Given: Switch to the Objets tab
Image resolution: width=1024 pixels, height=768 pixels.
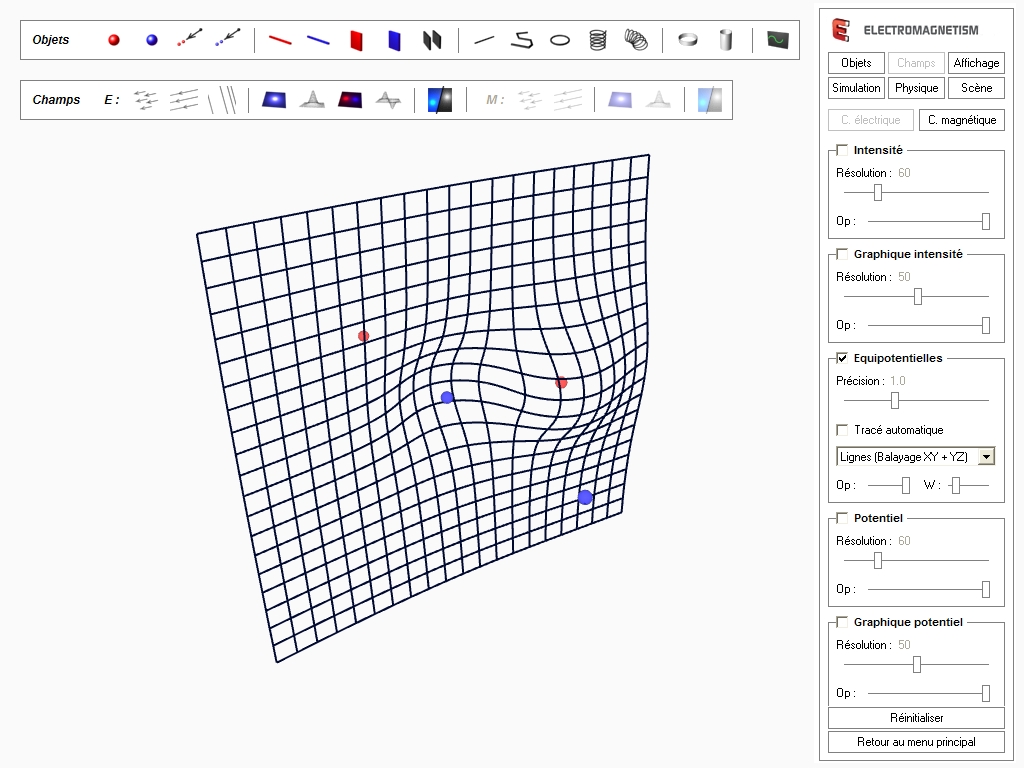Looking at the screenshot, I should (x=856, y=63).
